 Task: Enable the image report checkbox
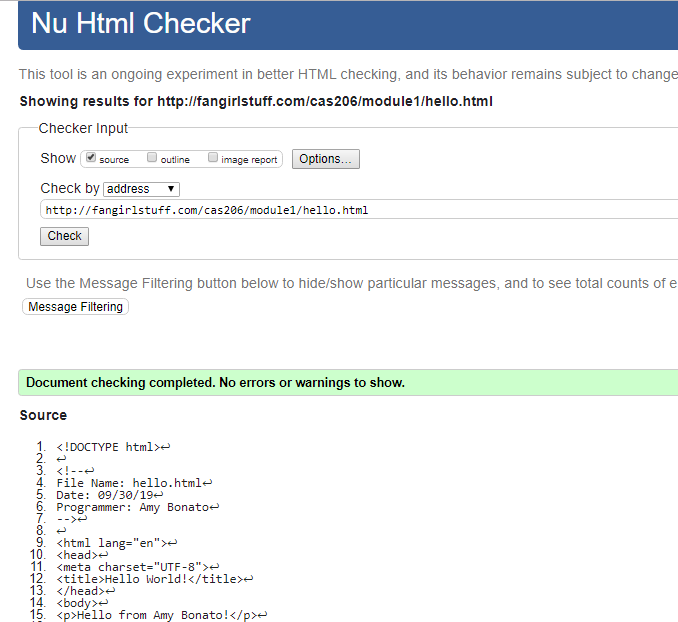click(x=213, y=158)
